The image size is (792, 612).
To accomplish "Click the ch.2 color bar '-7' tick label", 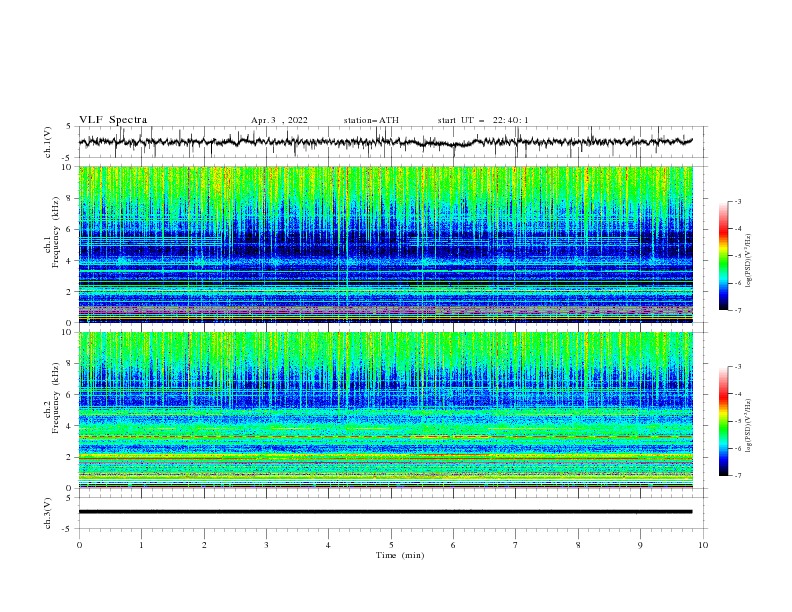I will (x=737, y=475).
